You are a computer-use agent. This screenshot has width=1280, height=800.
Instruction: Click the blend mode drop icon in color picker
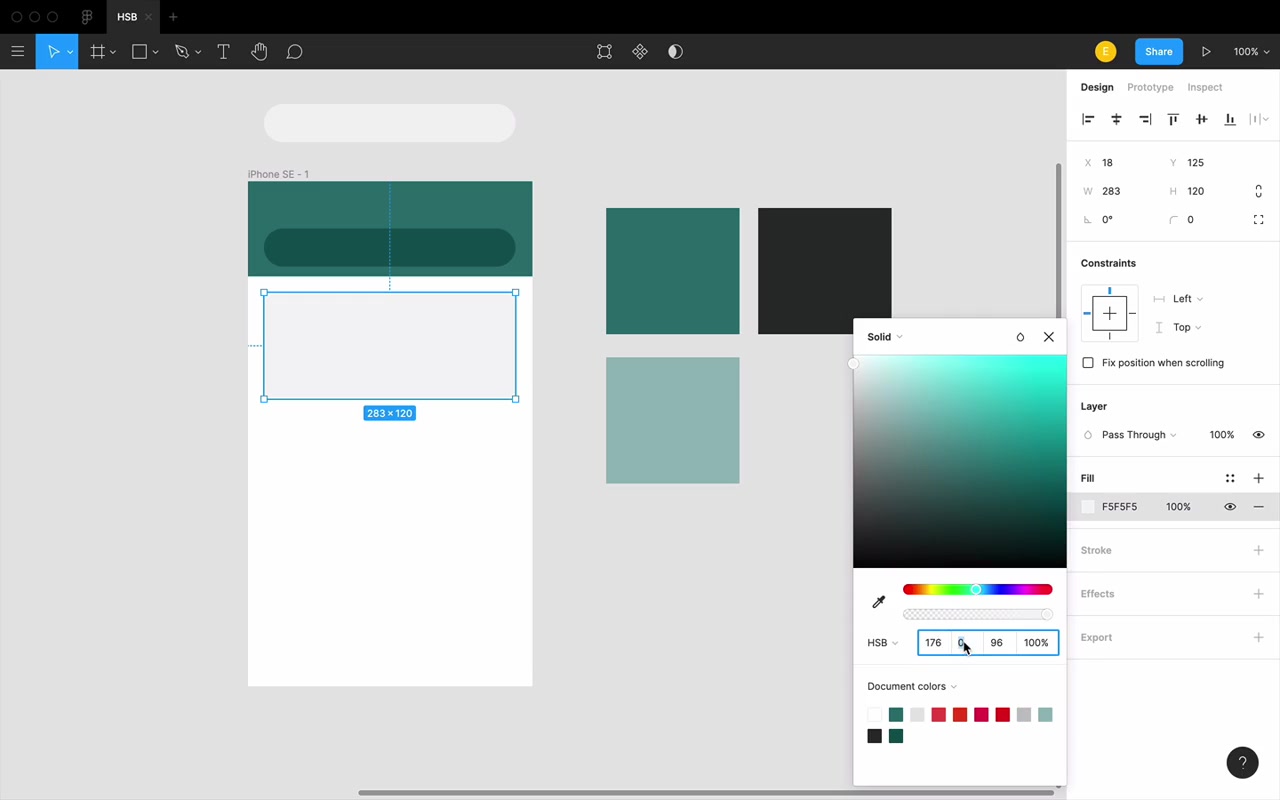(1020, 337)
